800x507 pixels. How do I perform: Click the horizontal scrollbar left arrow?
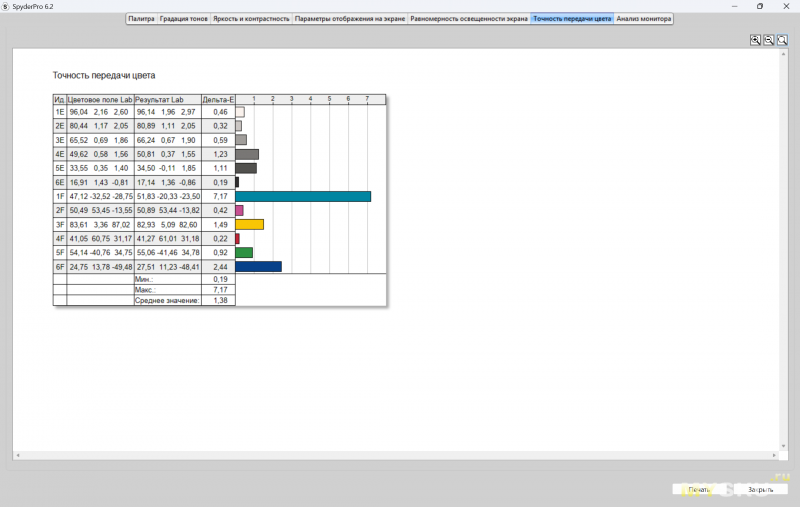pos(17,457)
